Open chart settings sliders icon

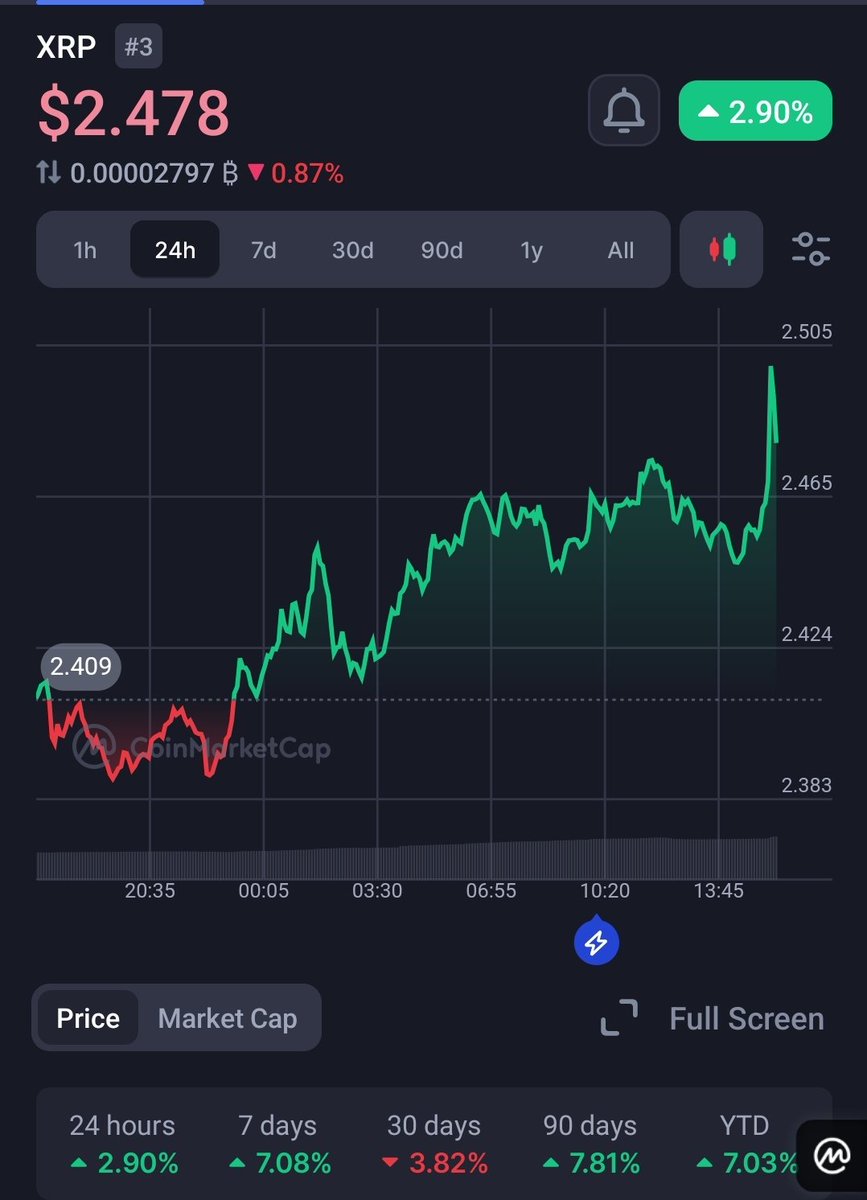(x=810, y=249)
